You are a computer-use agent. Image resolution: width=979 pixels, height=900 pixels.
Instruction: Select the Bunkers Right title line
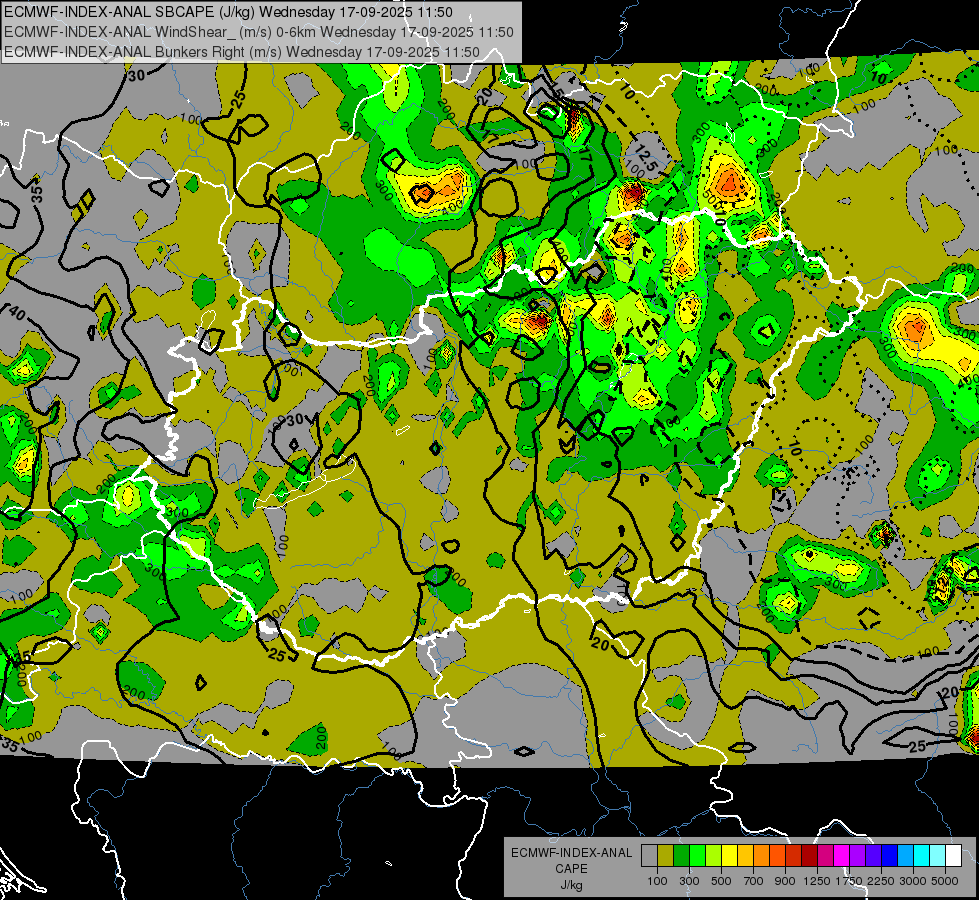point(242,52)
